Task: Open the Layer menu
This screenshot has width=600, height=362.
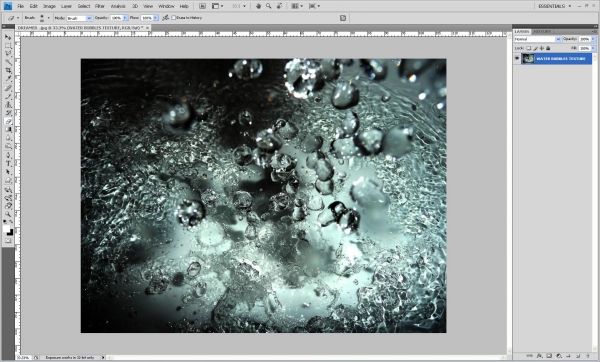Action: [x=66, y=6]
